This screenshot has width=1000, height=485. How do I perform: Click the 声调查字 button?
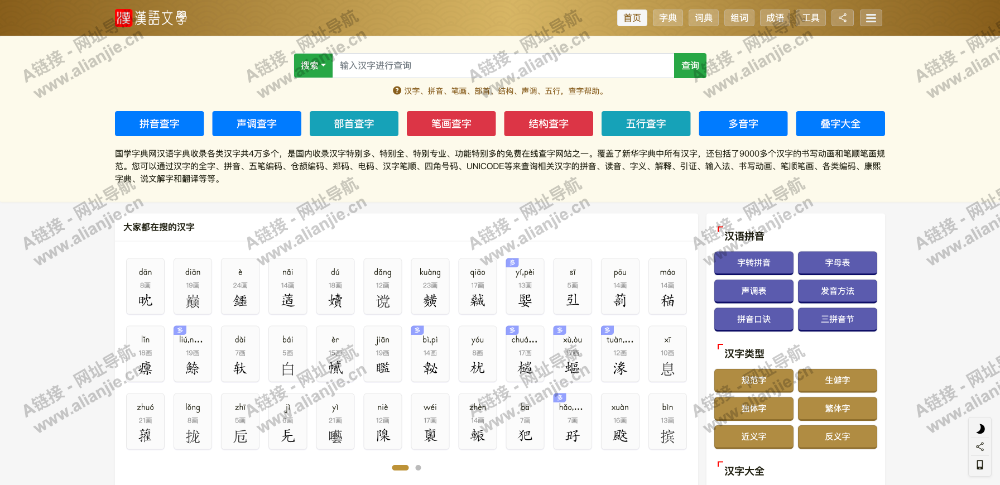(x=256, y=124)
